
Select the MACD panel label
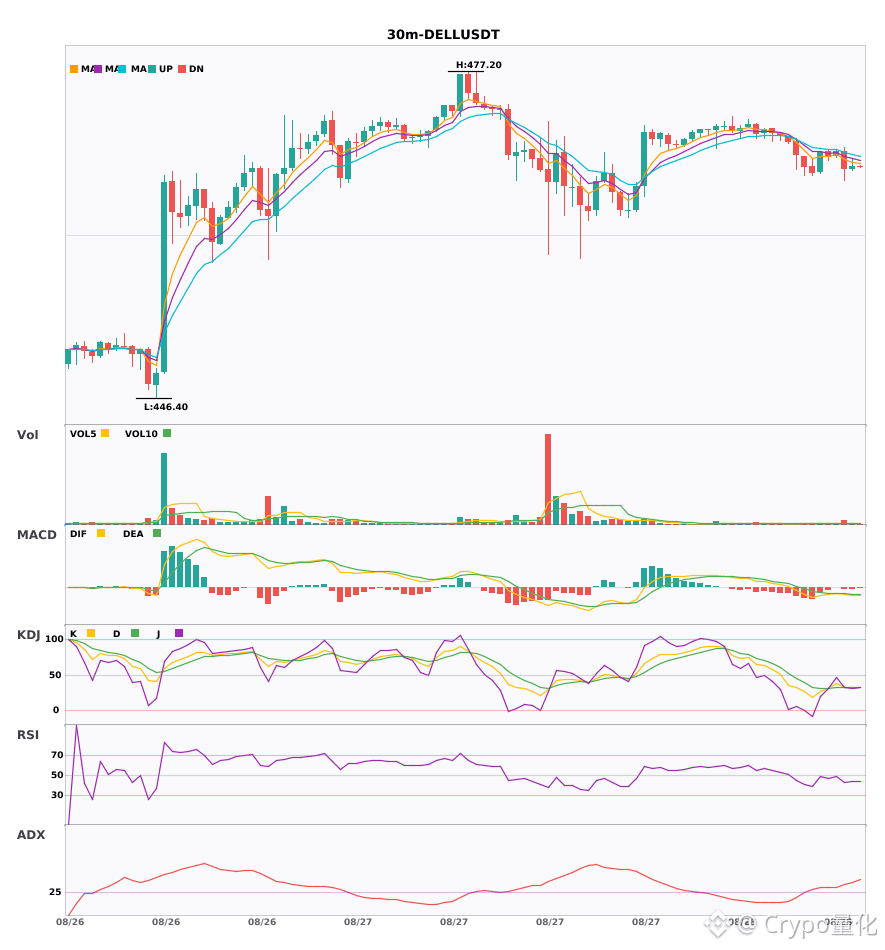click(x=36, y=535)
